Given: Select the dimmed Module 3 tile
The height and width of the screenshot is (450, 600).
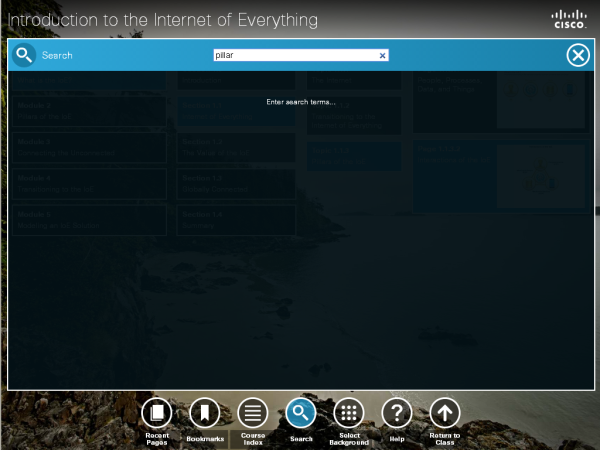Looking at the screenshot, I should pyautogui.click(x=90, y=147).
